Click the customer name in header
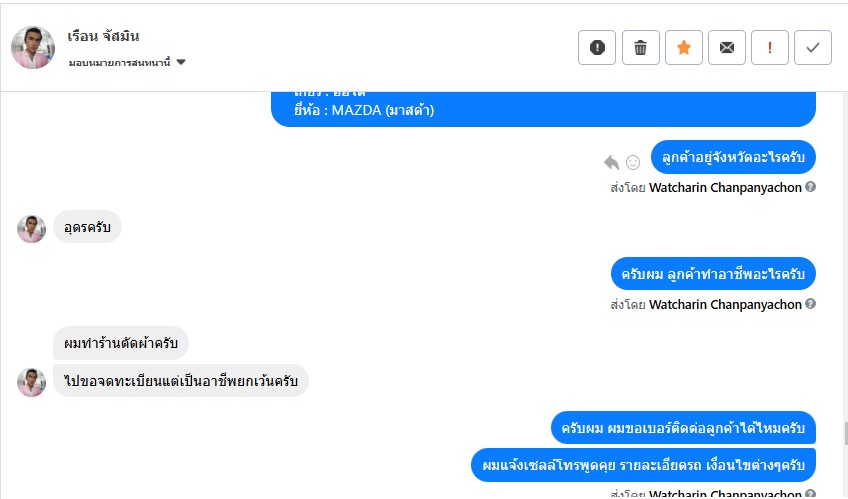 click(x=103, y=36)
